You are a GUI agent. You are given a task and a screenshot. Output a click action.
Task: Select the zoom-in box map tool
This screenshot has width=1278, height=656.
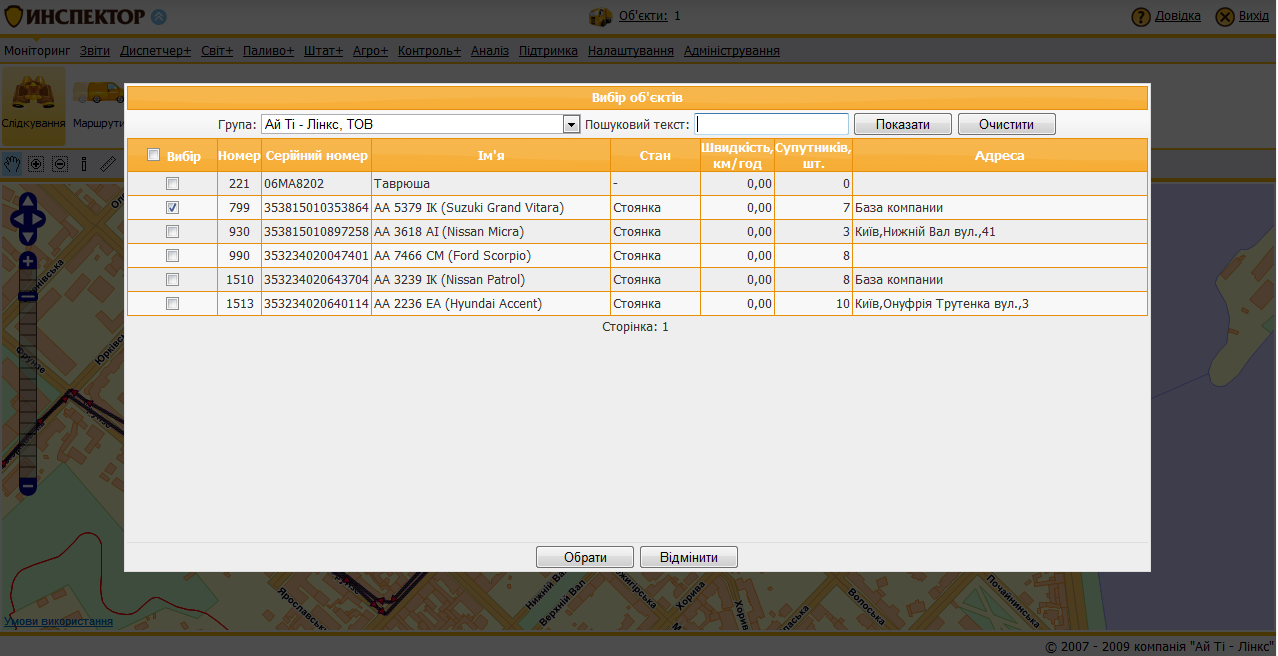[36, 163]
